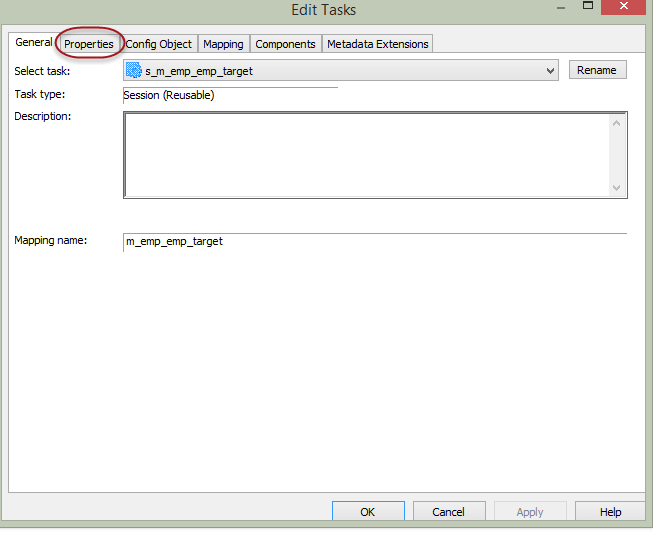The width and height of the screenshot is (653, 535).
Task: Open Help for this dialog
Action: pyautogui.click(x=610, y=512)
